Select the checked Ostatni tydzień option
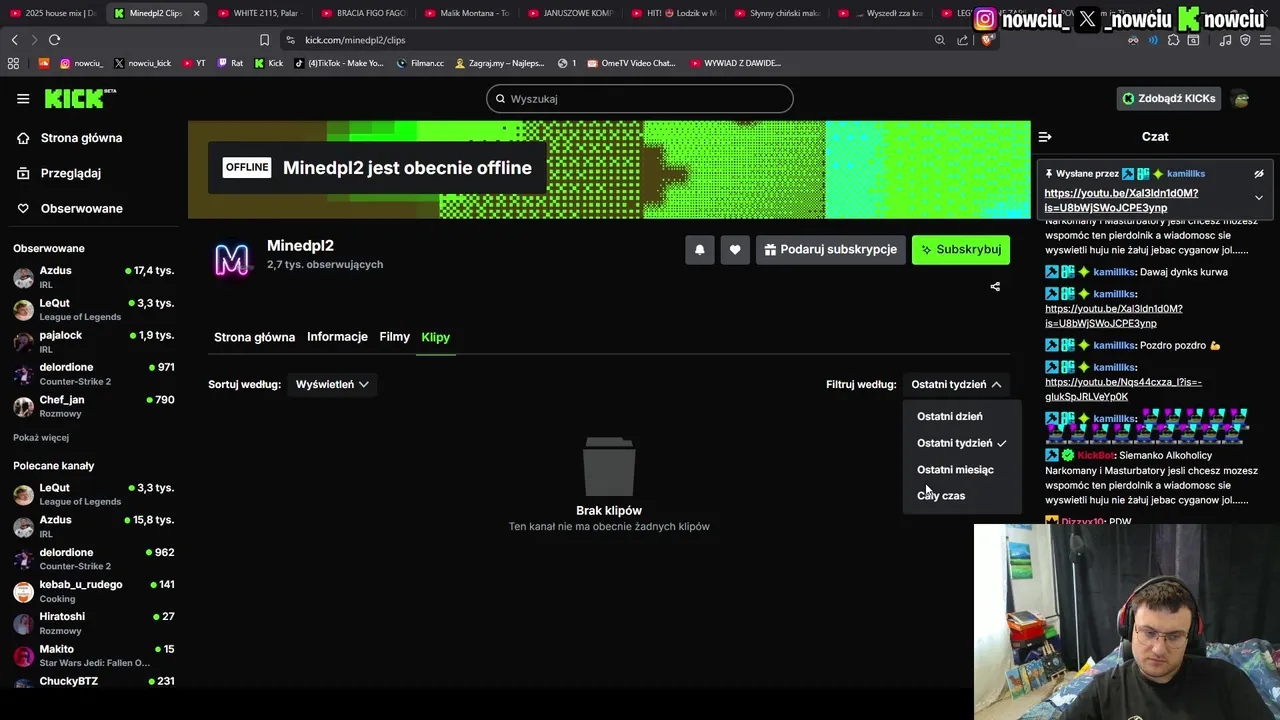 click(x=961, y=443)
